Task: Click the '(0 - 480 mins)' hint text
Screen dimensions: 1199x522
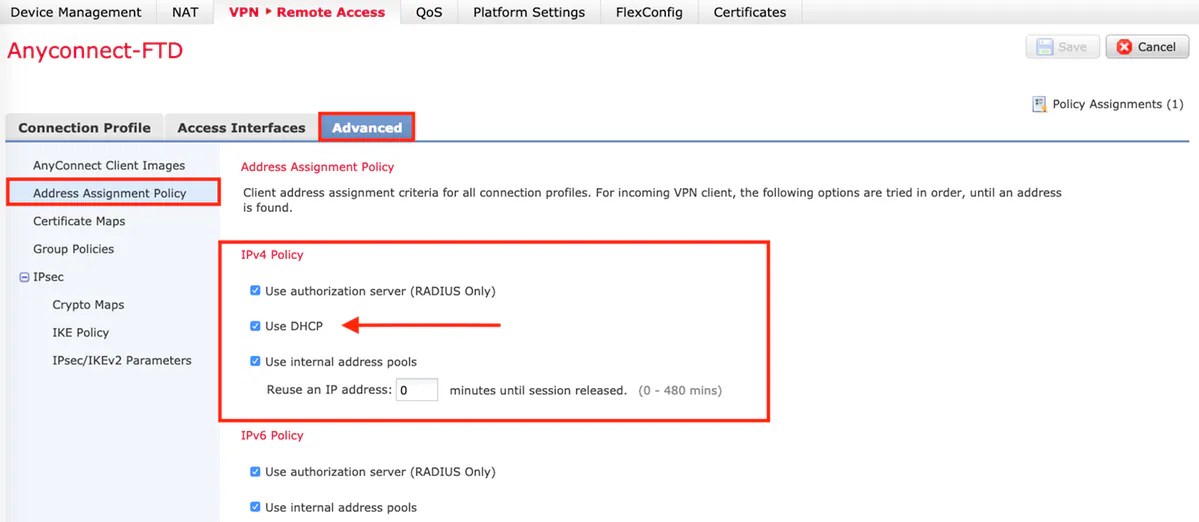Action: tap(680, 390)
